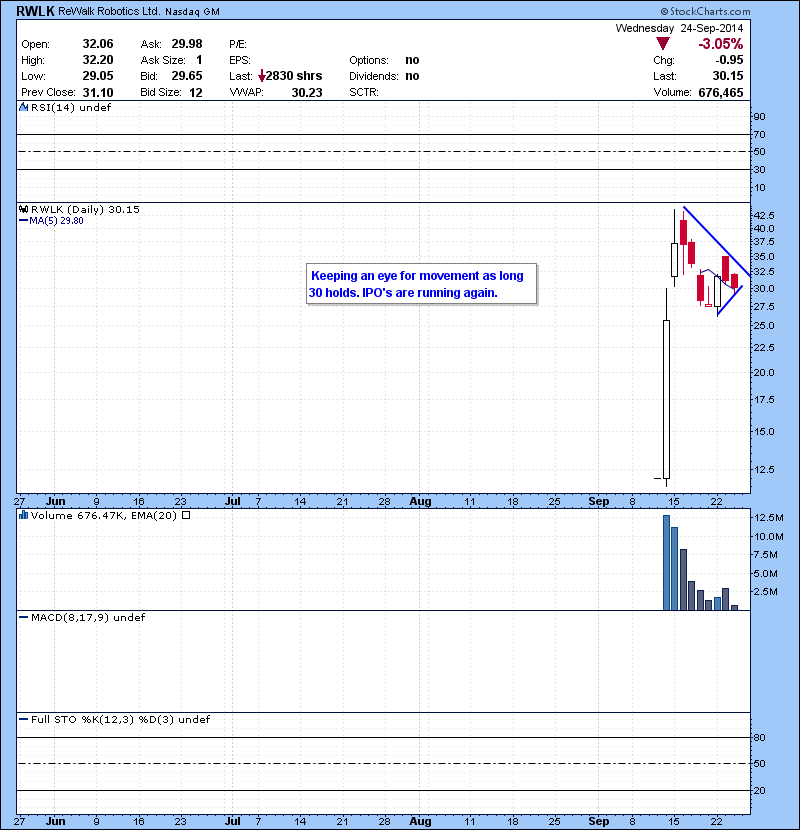Screen dimensions: 800x830
Task: Click the Ask price 29.98
Action: (x=187, y=44)
